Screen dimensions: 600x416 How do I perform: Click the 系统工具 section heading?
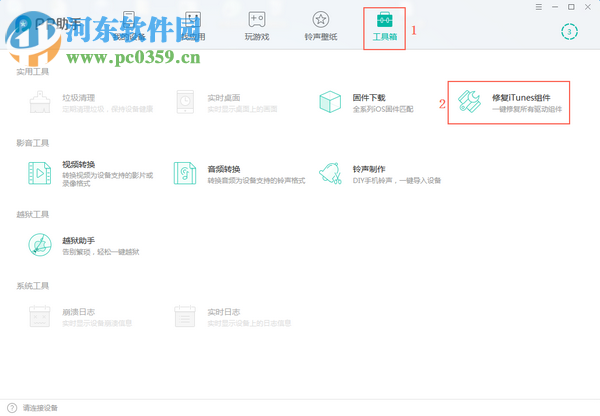tap(33, 286)
